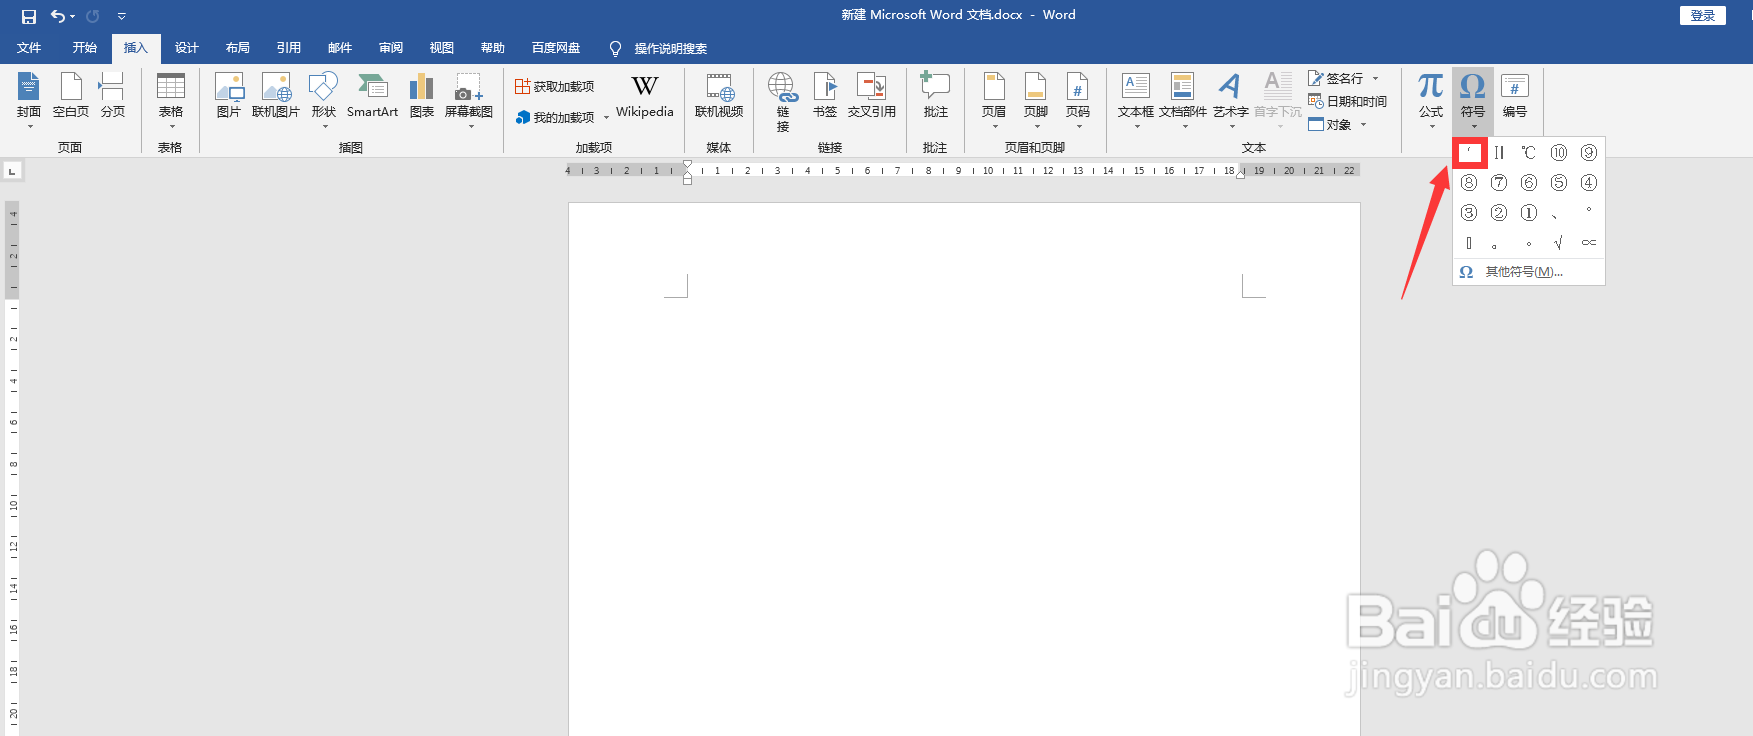The width and height of the screenshot is (1753, 736).
Task: Click 日期和时间 (Date & Time)
Action: pyautogui.click(x=1347, y=101)
